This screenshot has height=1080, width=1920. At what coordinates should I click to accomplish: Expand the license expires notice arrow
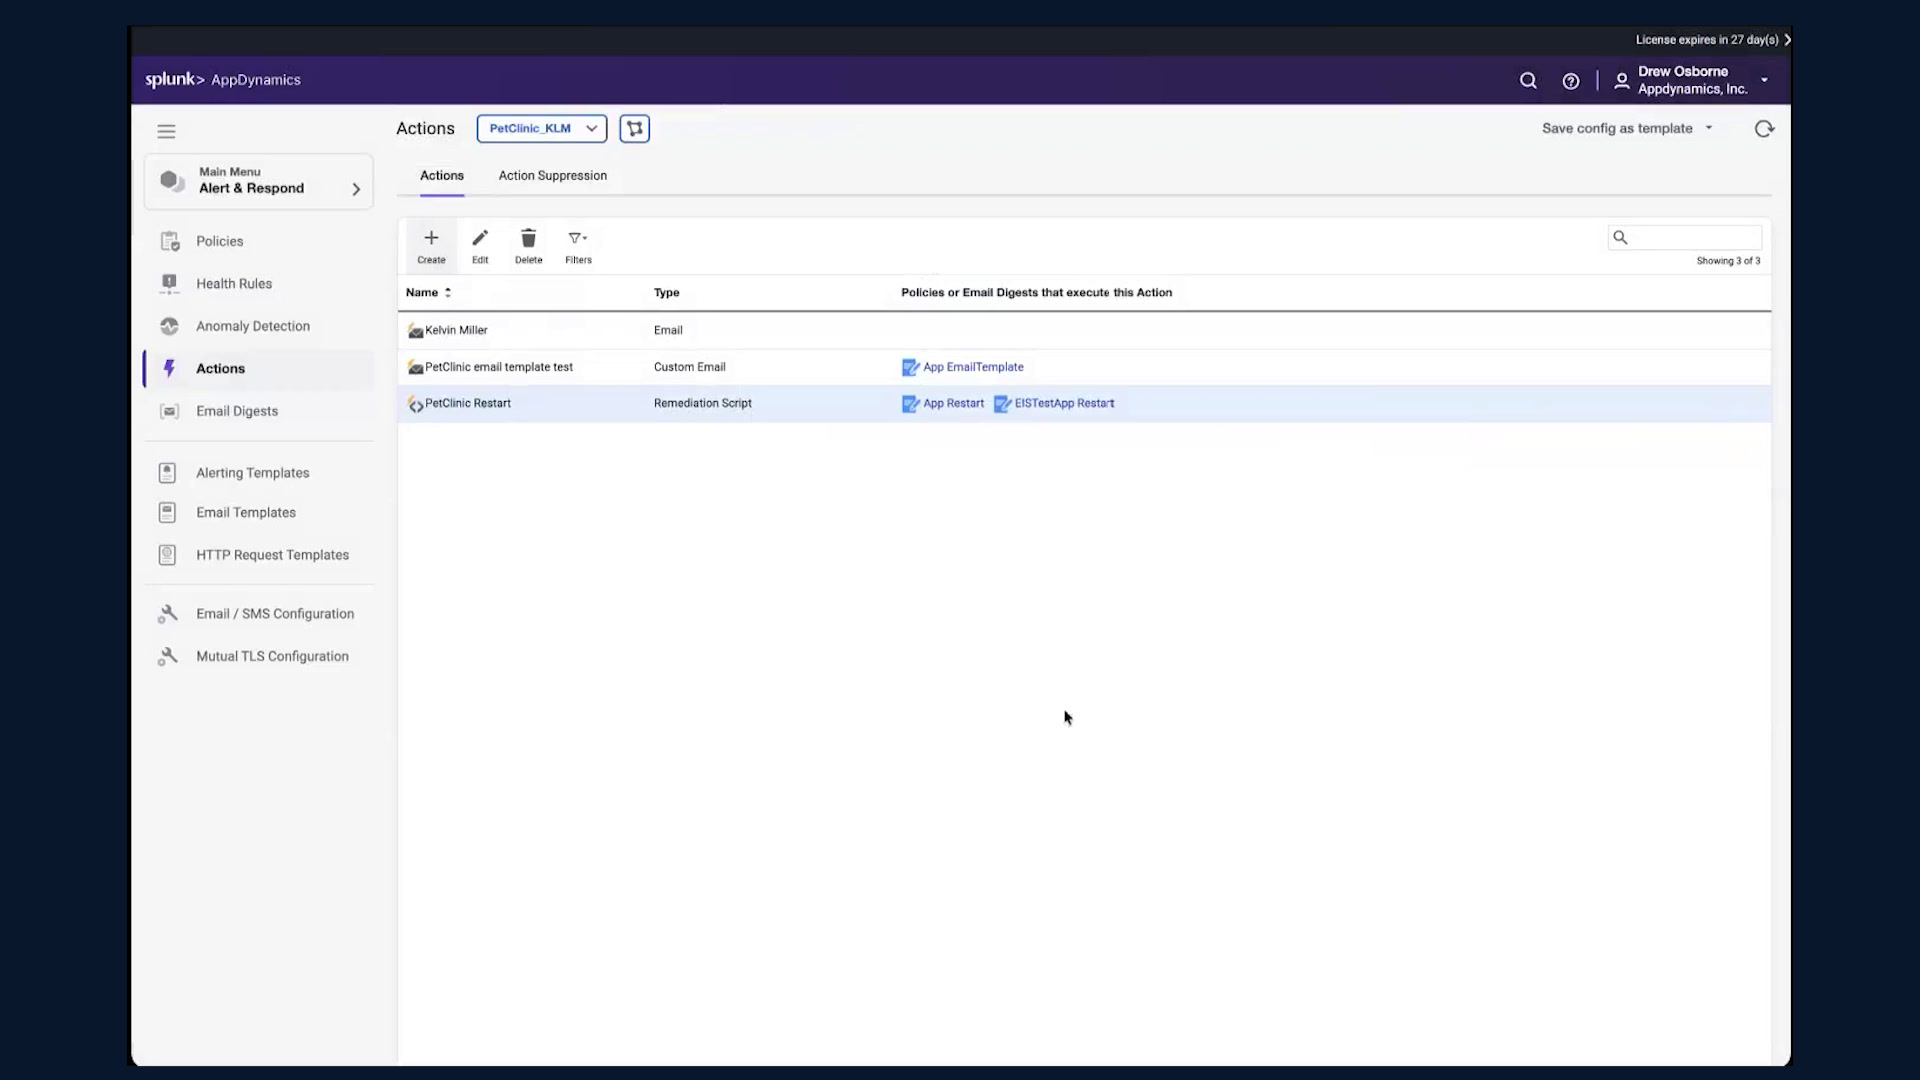tap(1787, 40)
